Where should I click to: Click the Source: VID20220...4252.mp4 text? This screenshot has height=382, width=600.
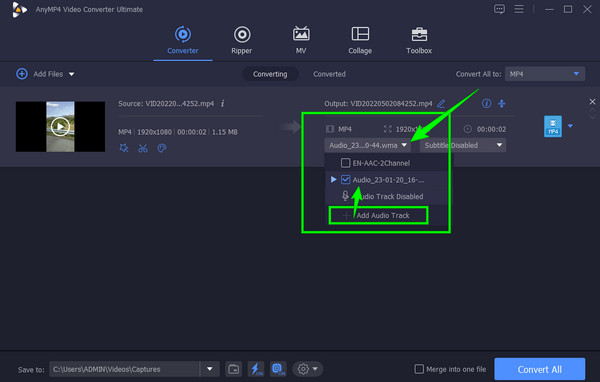point(166,103)
